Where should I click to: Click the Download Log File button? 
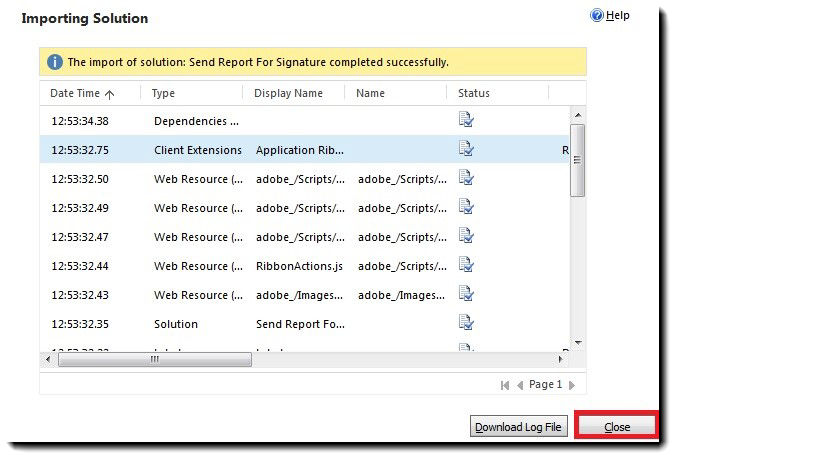point(518,426)
